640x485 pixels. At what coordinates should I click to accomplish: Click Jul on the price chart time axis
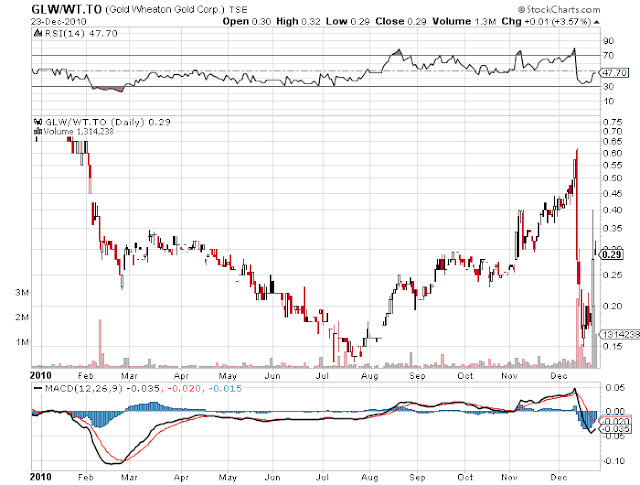pos(322,376)
